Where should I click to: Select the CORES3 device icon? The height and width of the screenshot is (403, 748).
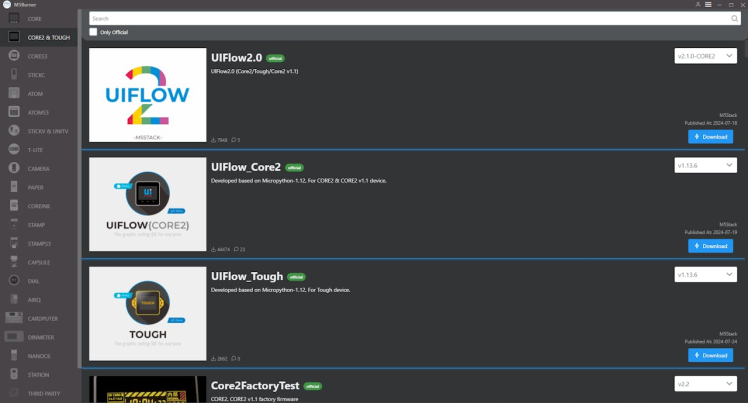(x=14, y=55)
